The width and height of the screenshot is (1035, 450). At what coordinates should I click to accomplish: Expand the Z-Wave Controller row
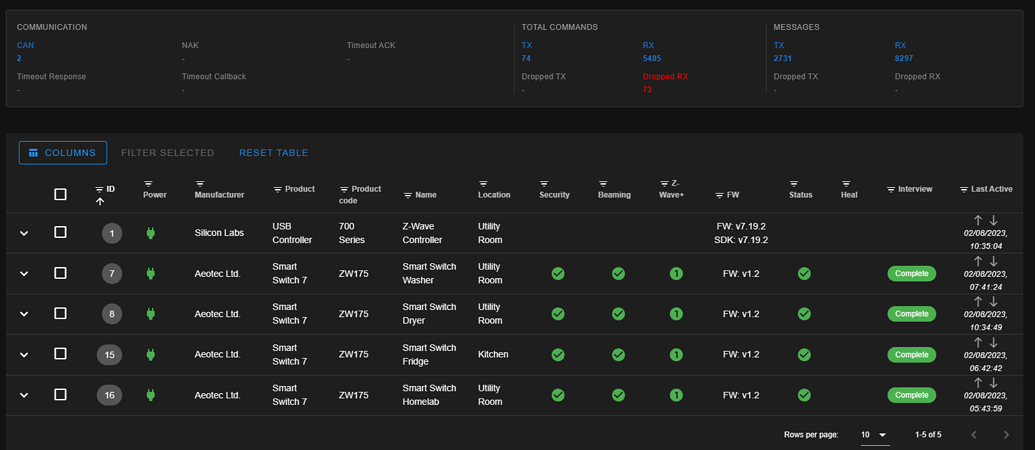24,233
